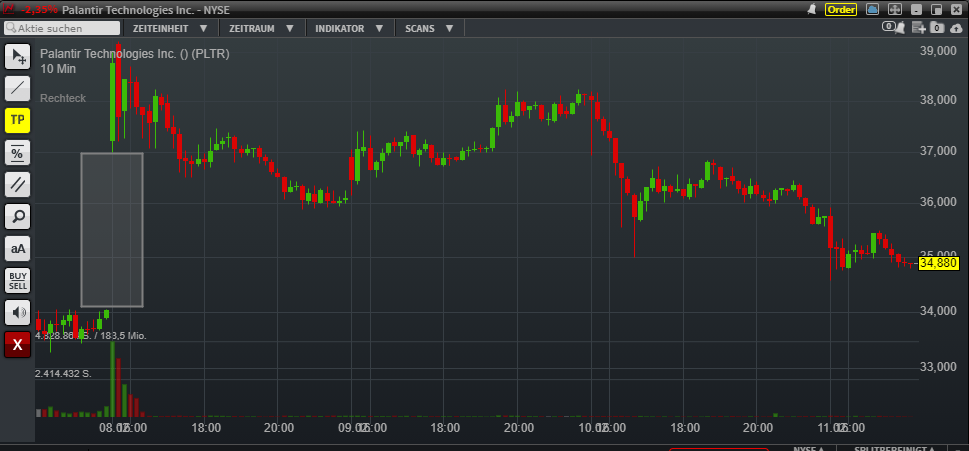Image resolution: width=969 pixels, height=451 pixels.
Task: Expand the SCANS dropdown
Action: click(429, 28)
